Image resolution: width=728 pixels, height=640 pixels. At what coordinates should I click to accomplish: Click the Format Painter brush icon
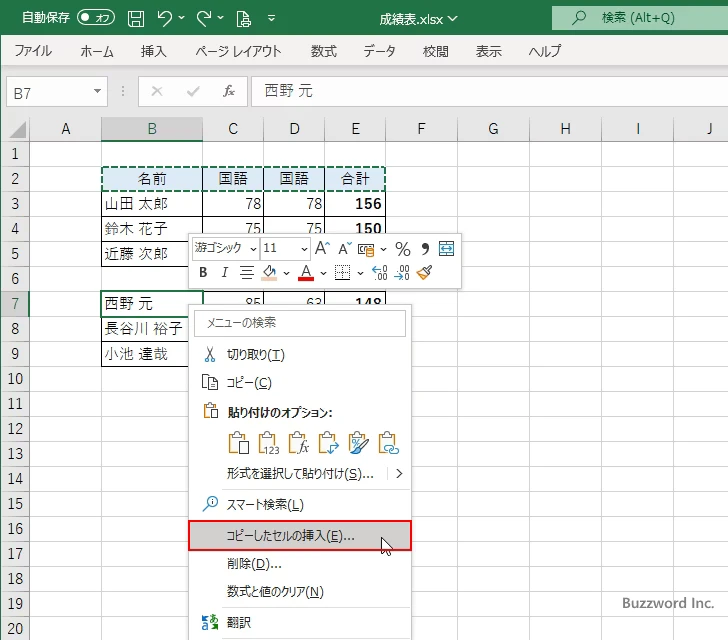click(424, 273)
